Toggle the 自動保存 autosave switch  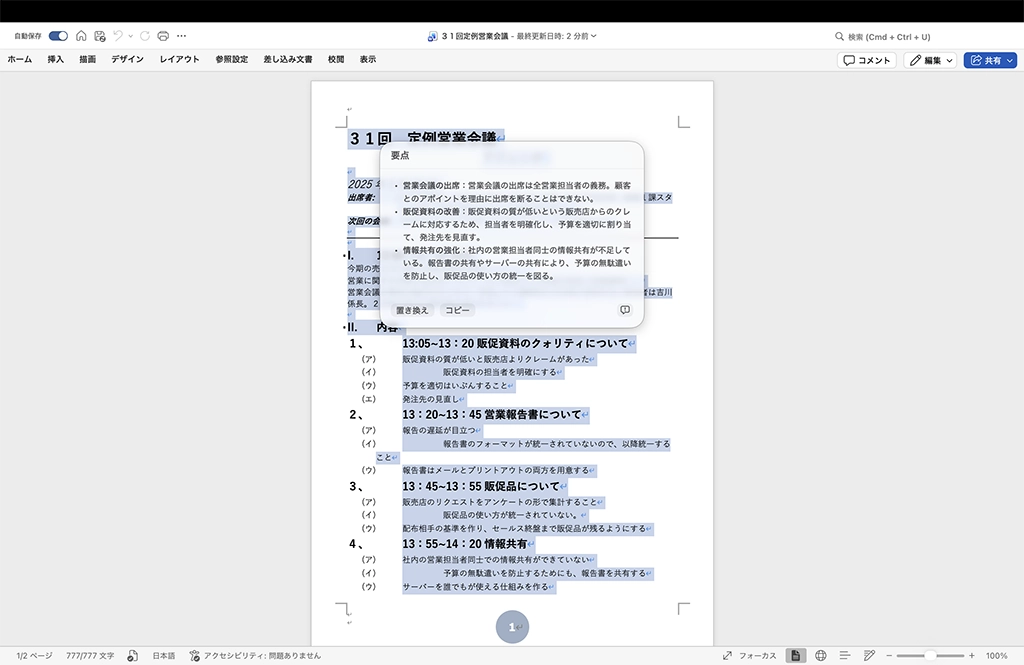[58, 36]
